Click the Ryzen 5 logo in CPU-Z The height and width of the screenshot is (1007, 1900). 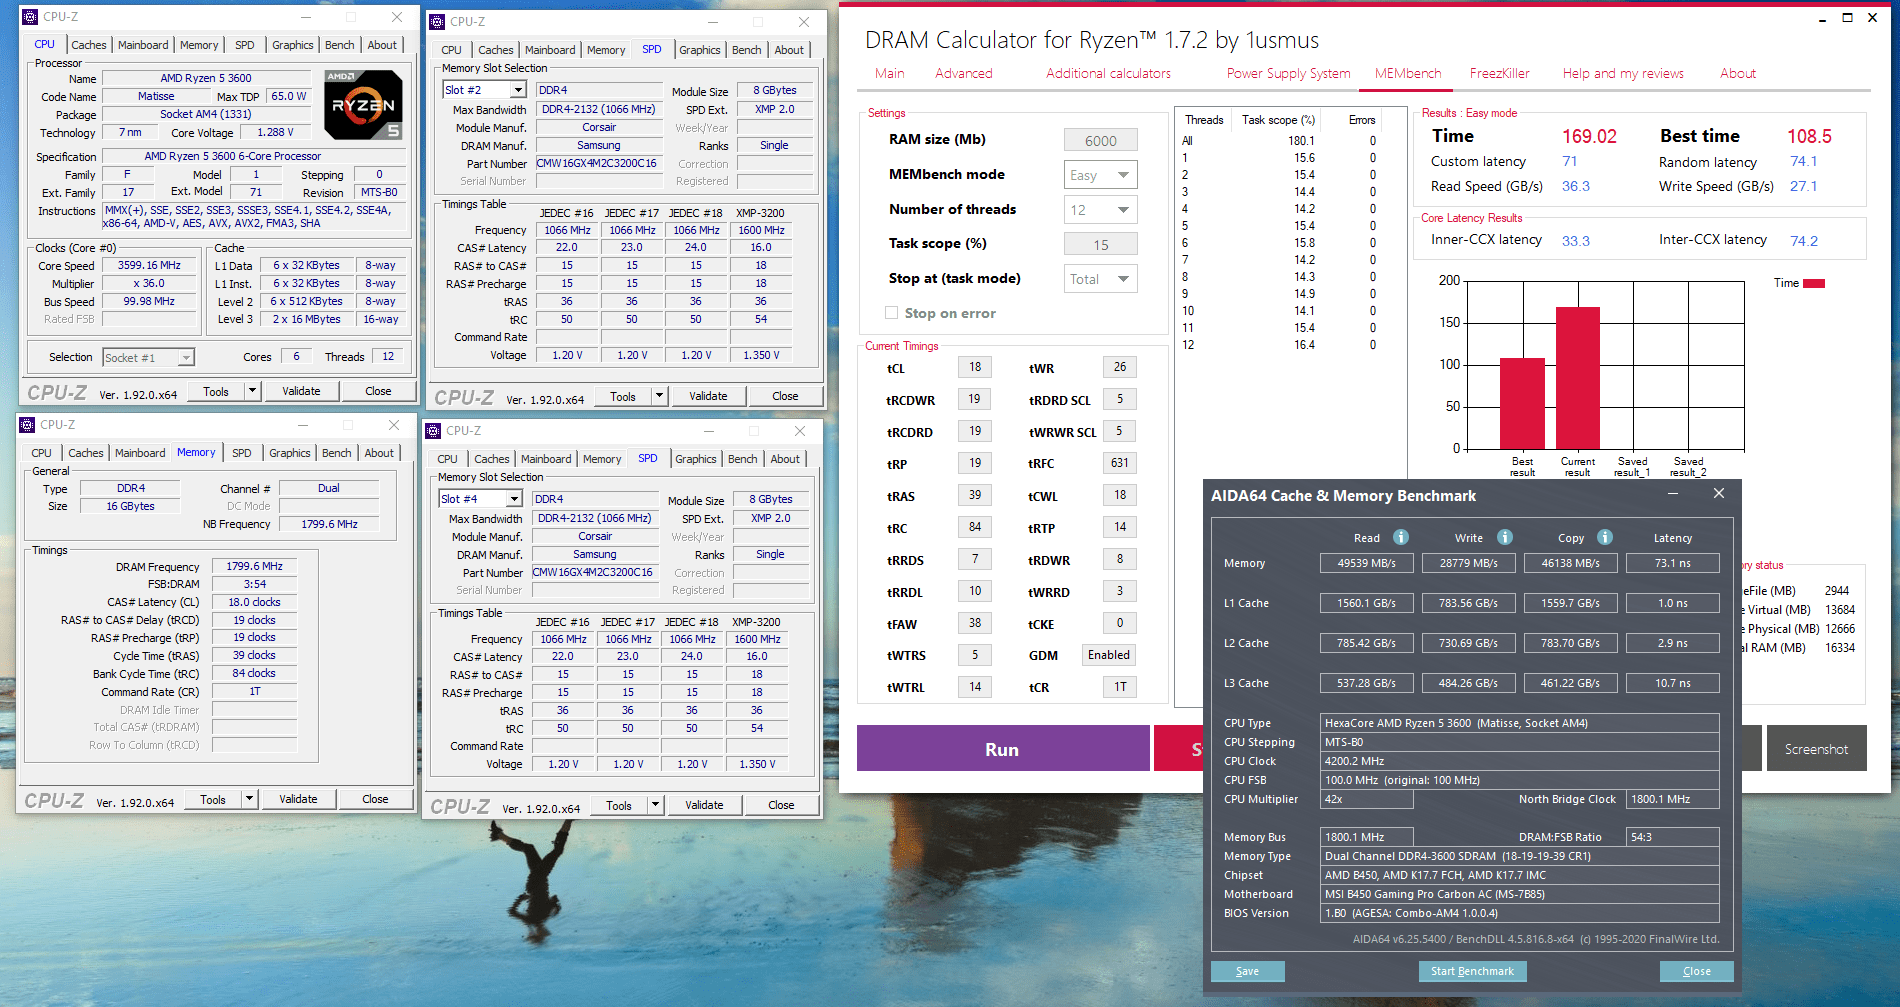pos(364,104)
